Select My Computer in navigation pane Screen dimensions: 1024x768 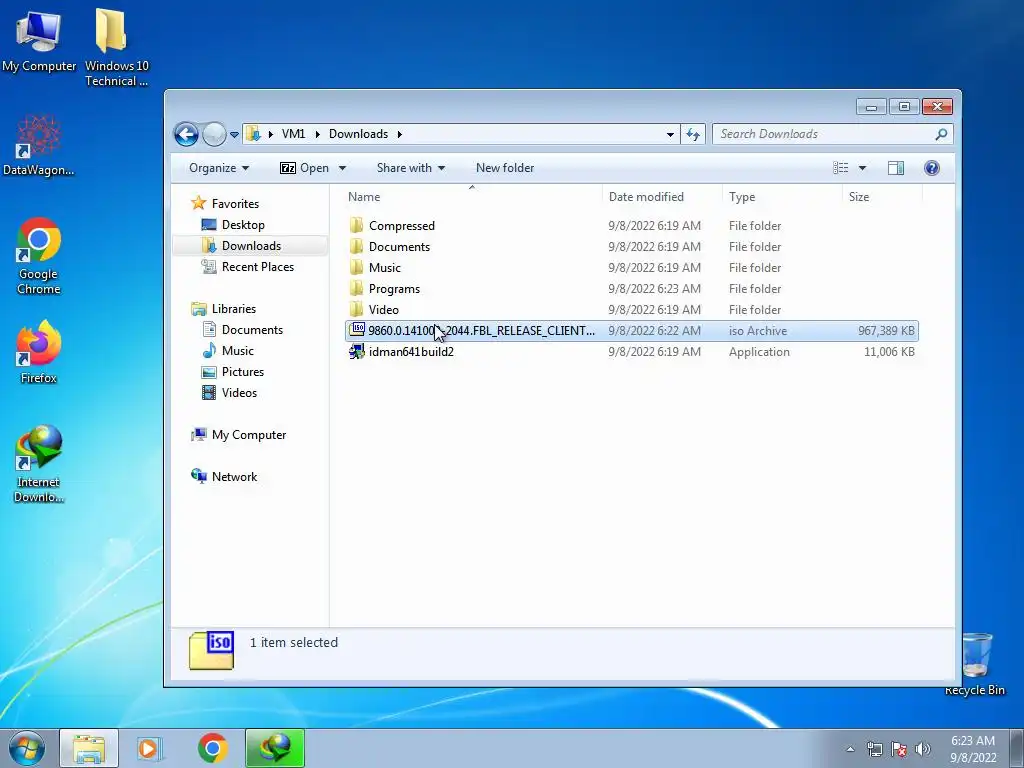click(239, 435)
